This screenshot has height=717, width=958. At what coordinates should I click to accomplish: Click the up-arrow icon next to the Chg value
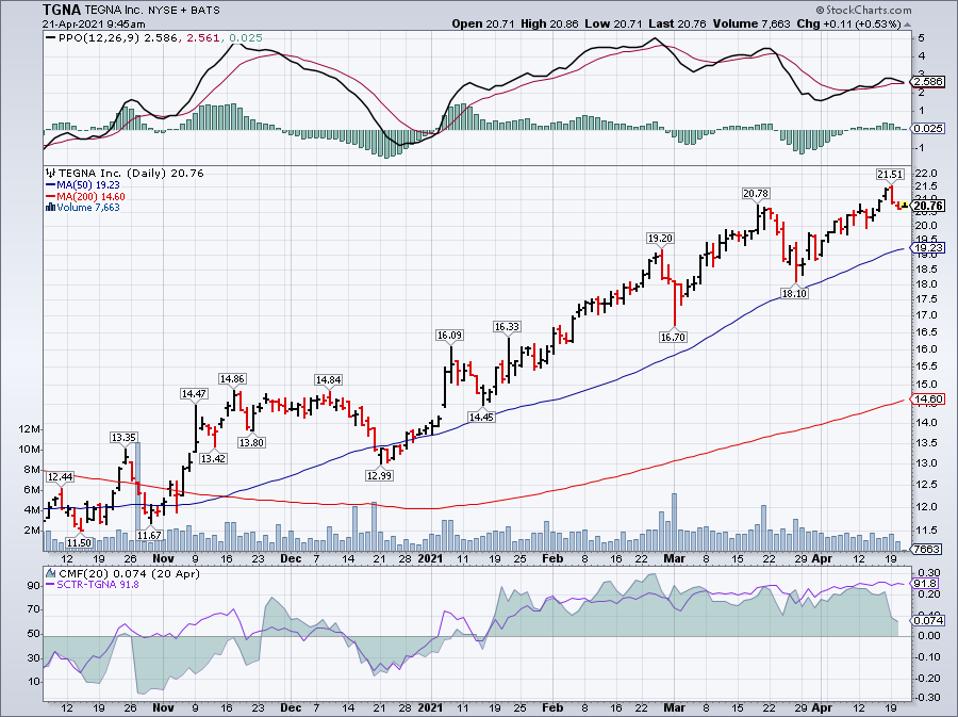coord(907,24)
